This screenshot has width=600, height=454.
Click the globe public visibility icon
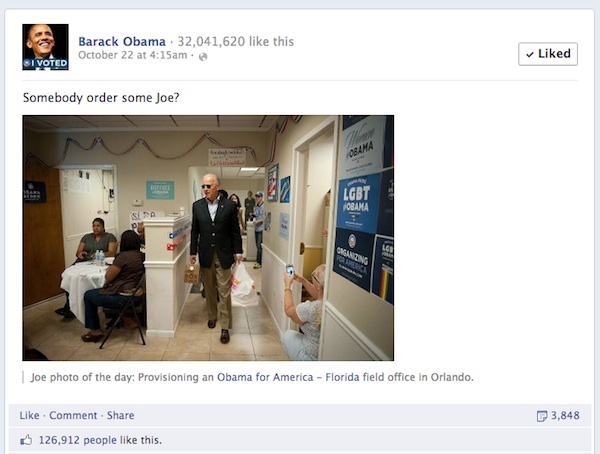tap(203, 57)
